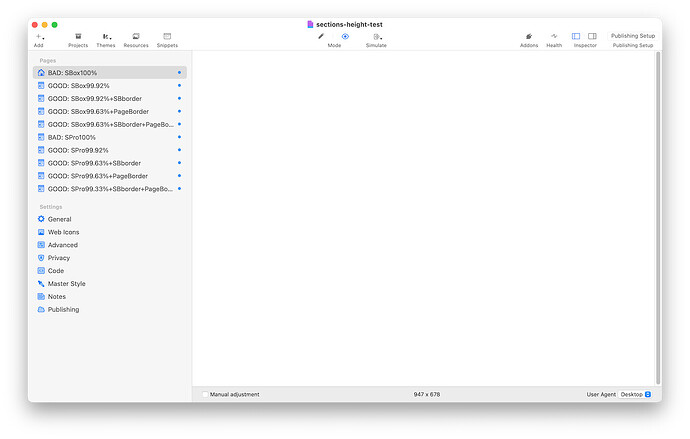Click the 947 x 678 size readout
Viewport: 690px width, 439px height.
point(427,395)
